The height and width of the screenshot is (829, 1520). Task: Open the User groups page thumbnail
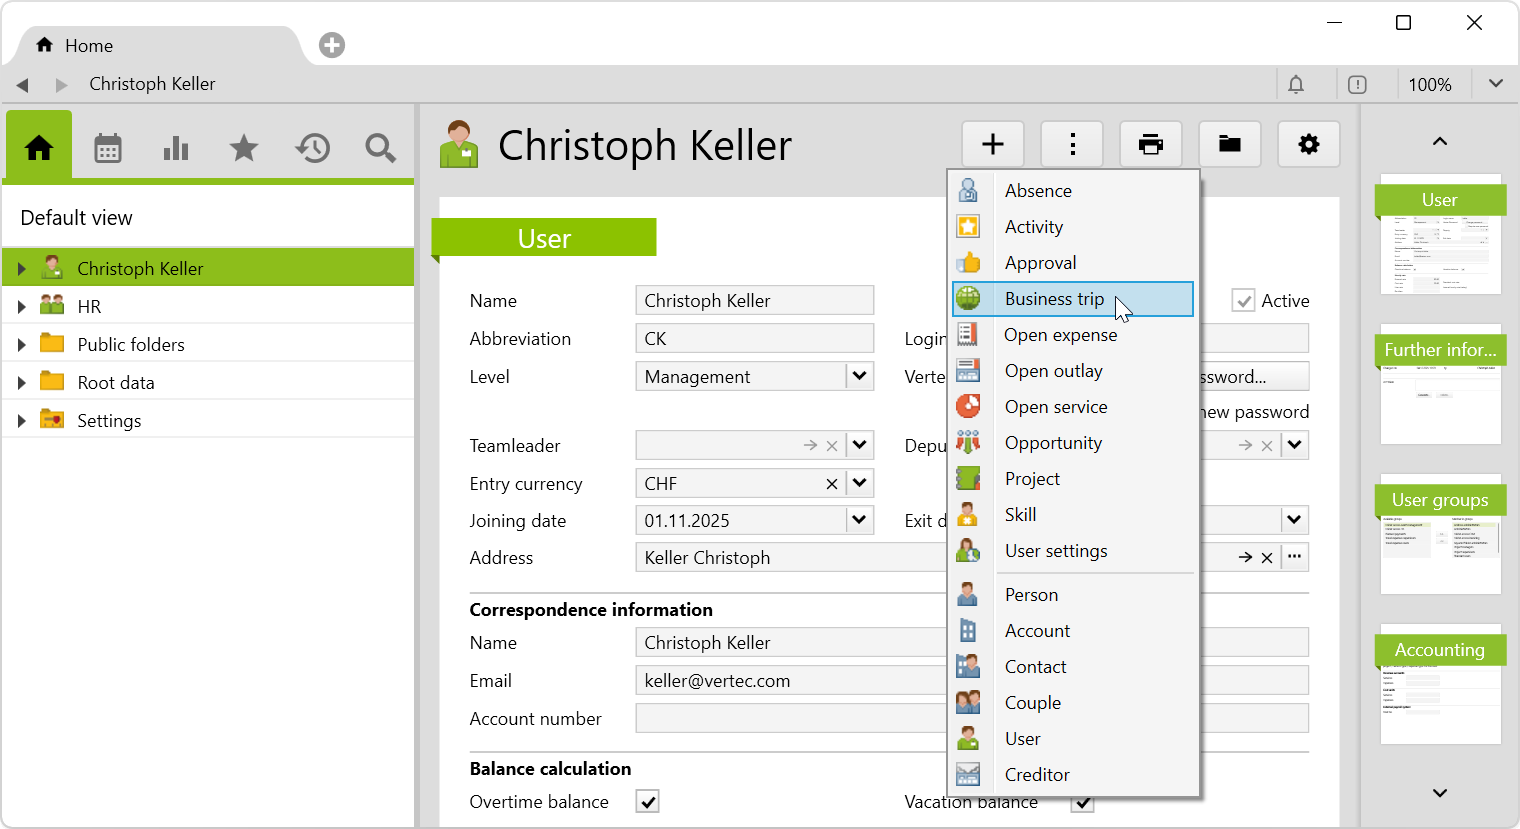[1440, 535]
